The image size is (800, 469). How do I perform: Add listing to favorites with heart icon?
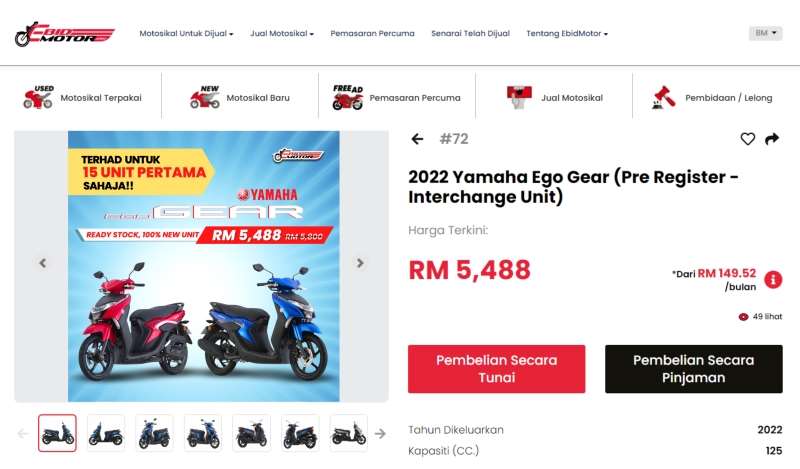pyautogui.click(x=747, y=139)
